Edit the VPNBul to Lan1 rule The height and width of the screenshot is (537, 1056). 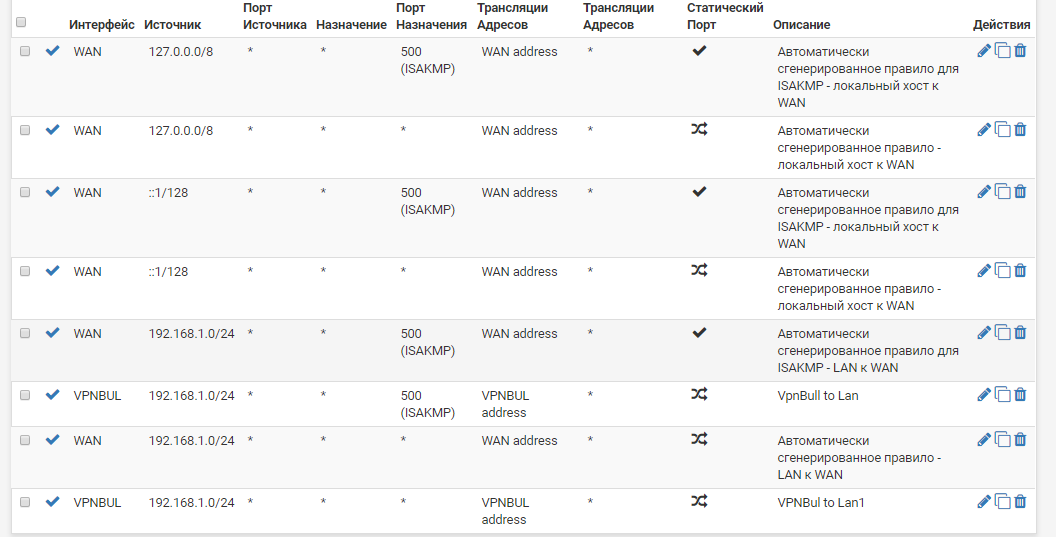coord(984,501)
